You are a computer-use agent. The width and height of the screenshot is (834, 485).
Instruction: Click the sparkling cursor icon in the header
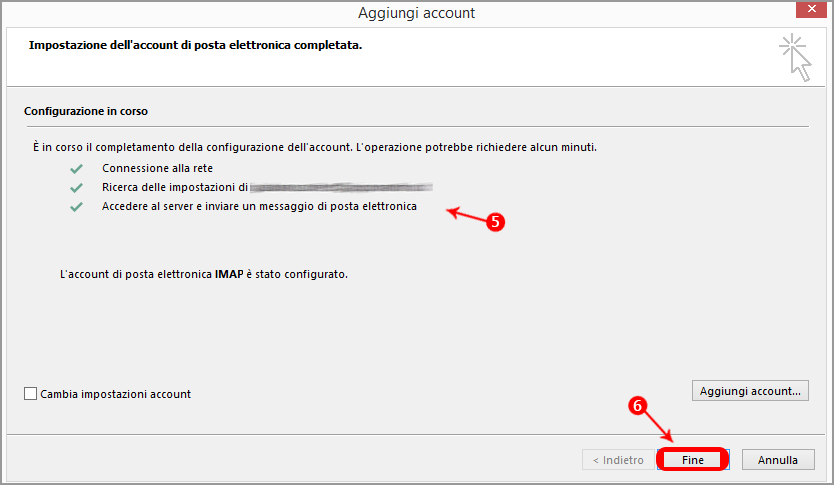(x=794, y=56)
